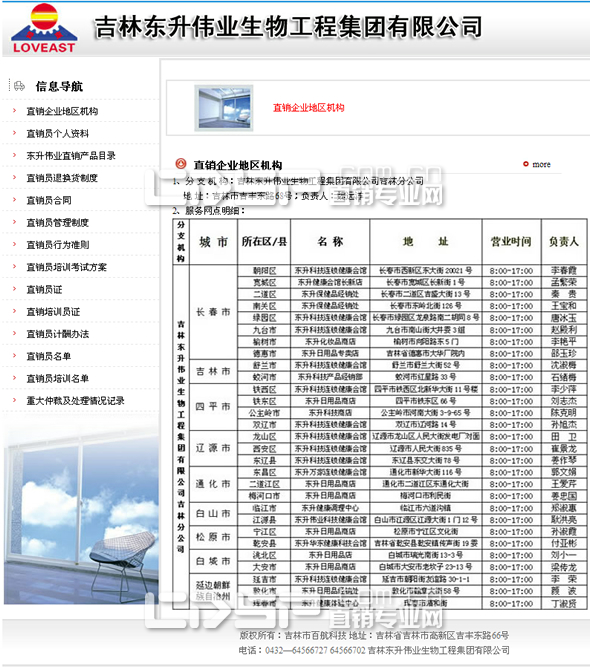Click the 东升化妆品商店 cell
The height and width of the screenshot is (667, 590).
coord(330,341)
